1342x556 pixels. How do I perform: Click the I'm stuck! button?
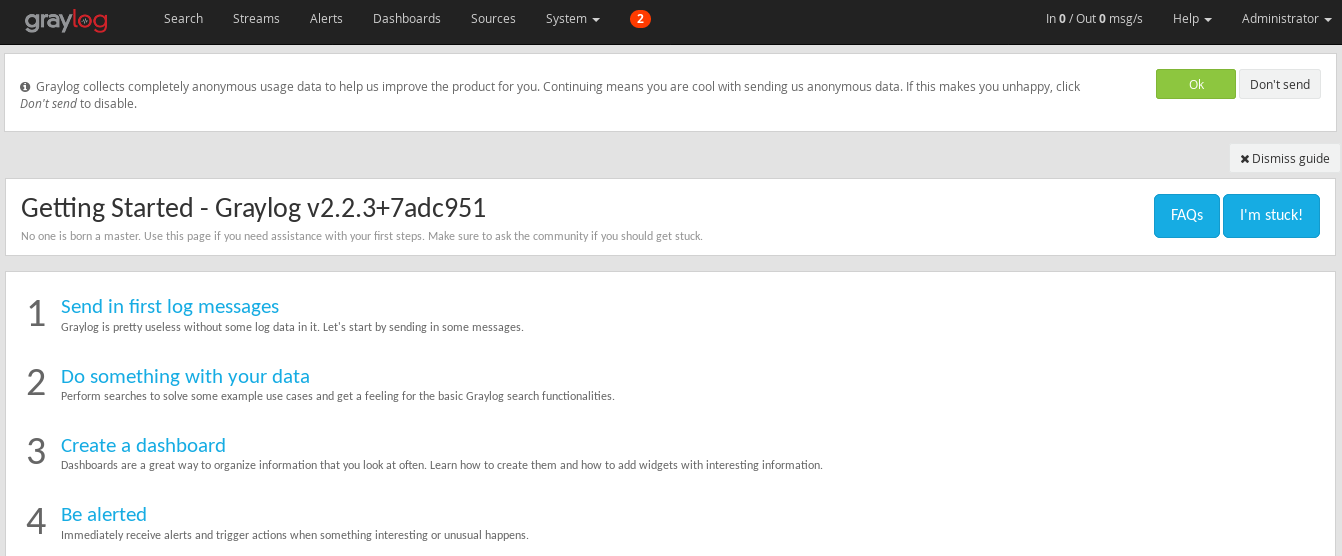1271,216
